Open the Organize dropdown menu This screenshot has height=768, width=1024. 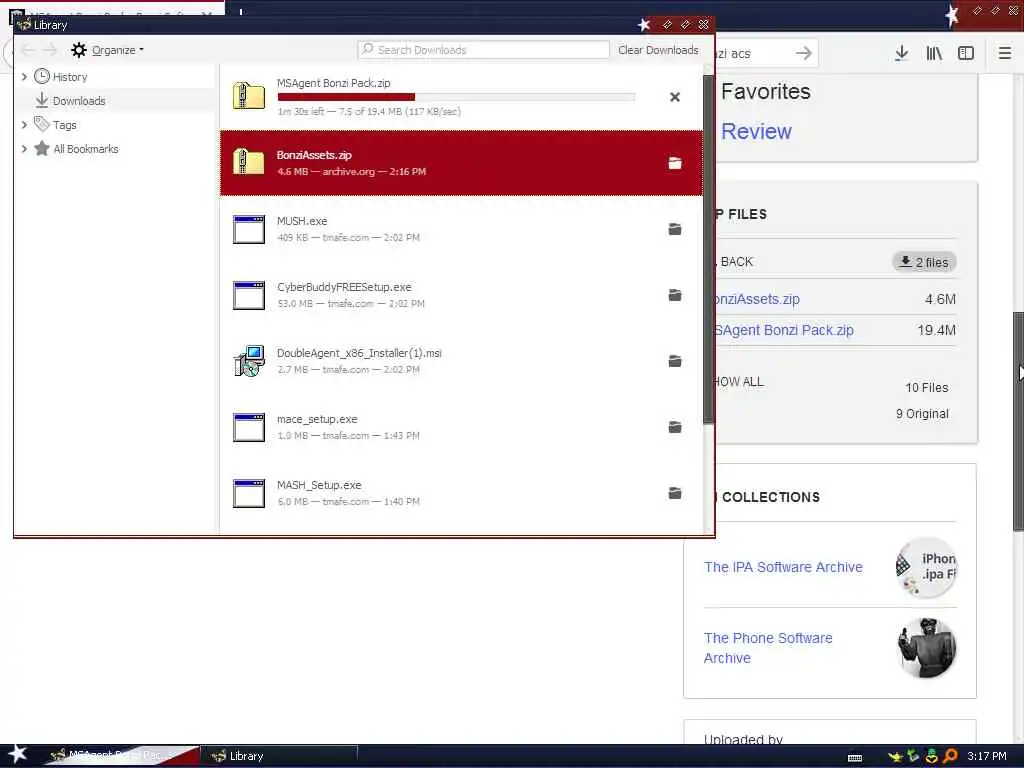point(108,50)
